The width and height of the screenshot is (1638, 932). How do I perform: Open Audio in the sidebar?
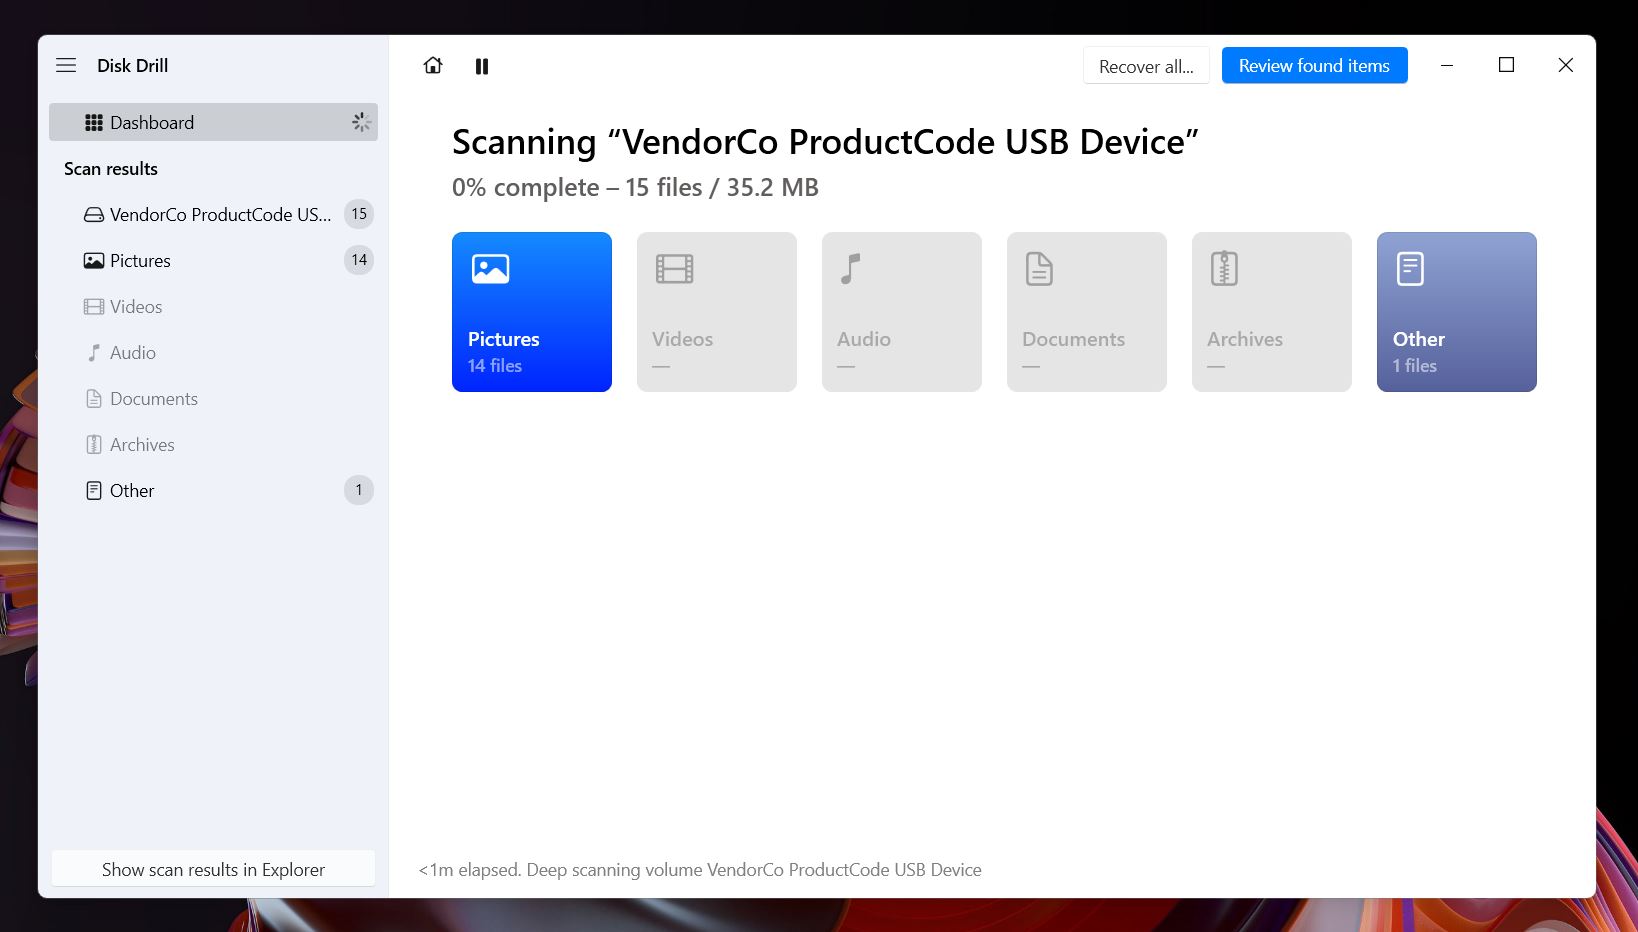[x=213, y=352]
